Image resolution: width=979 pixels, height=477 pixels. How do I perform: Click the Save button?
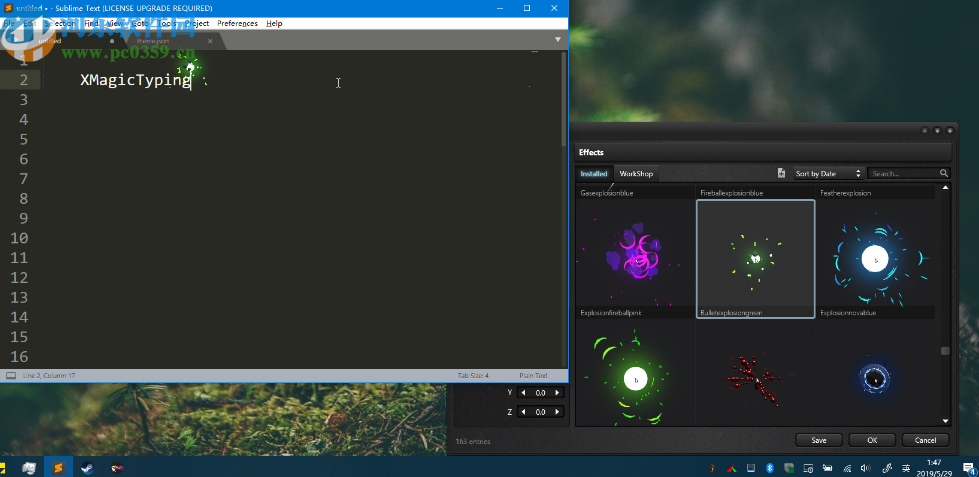click(x=819, y=440)
